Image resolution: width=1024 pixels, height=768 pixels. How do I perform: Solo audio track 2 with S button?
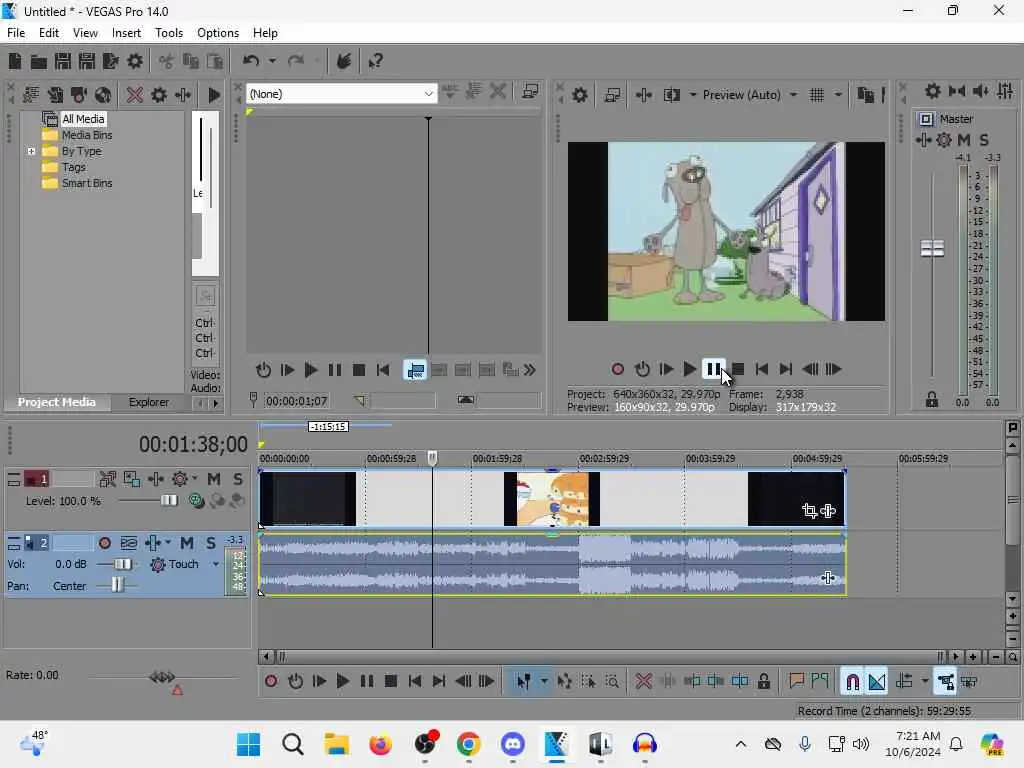(210, 543)
